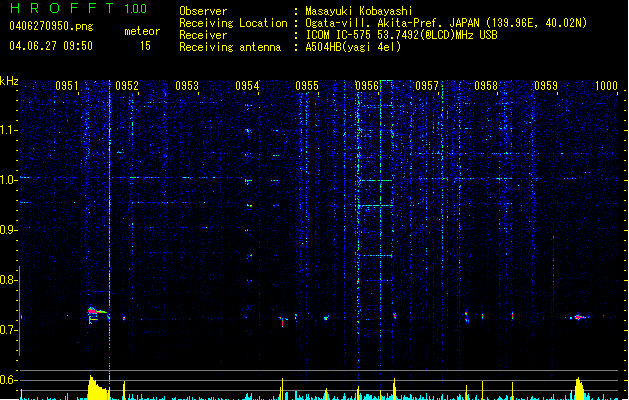Click the date stamp 04.06.27 09:50
The height and width of the screenshot is (400, 629).
click(51, 46)
